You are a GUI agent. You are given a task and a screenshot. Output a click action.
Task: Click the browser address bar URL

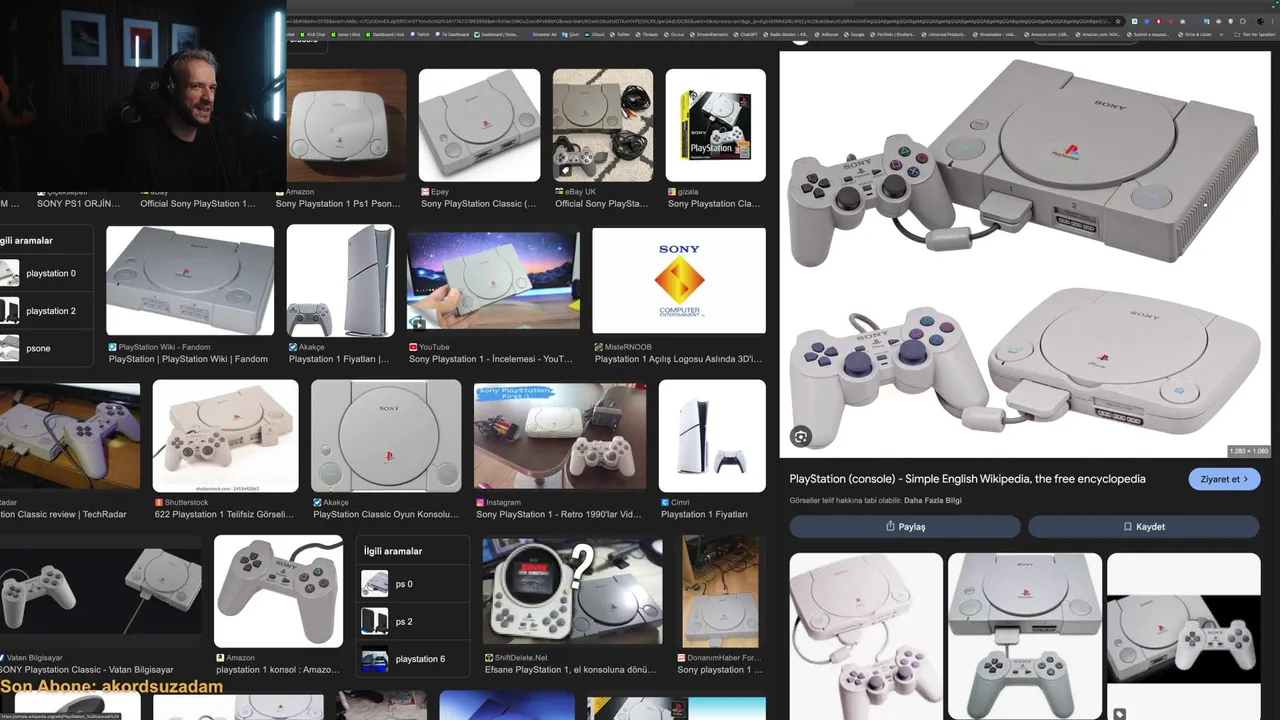700,20
